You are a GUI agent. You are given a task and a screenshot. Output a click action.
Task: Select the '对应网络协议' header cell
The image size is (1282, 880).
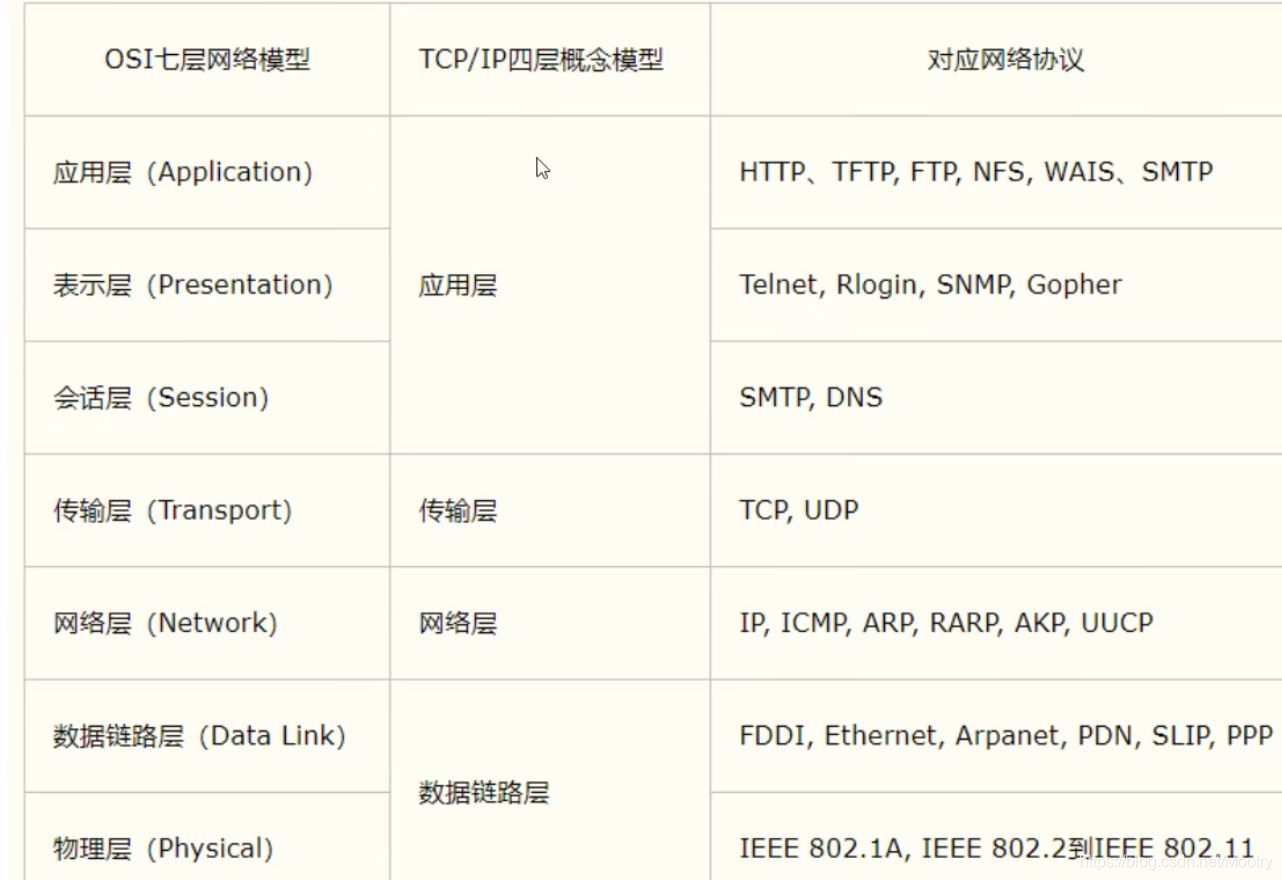(x=996, y=59)
